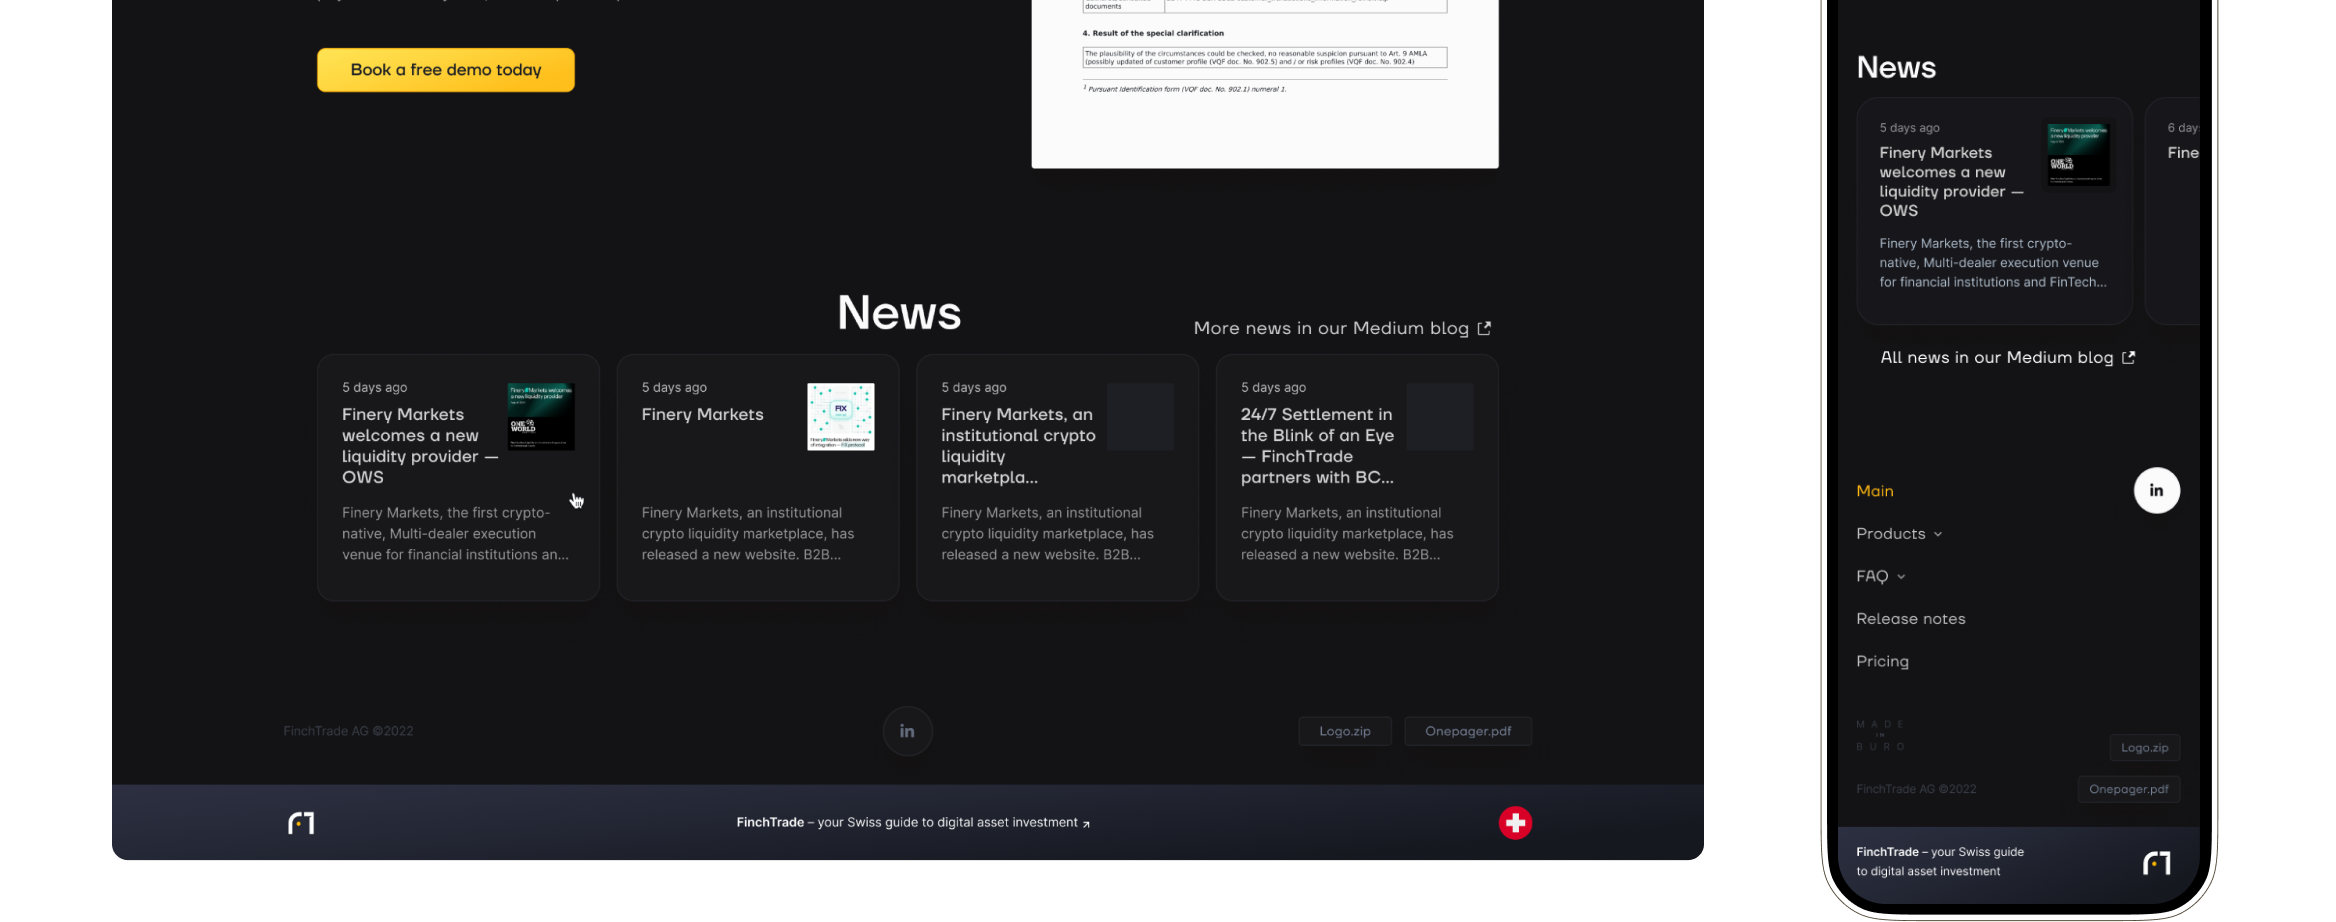Screen dimensions: 2336x922
Task: Click the mobile 'News' heading
Action: 1896,67
